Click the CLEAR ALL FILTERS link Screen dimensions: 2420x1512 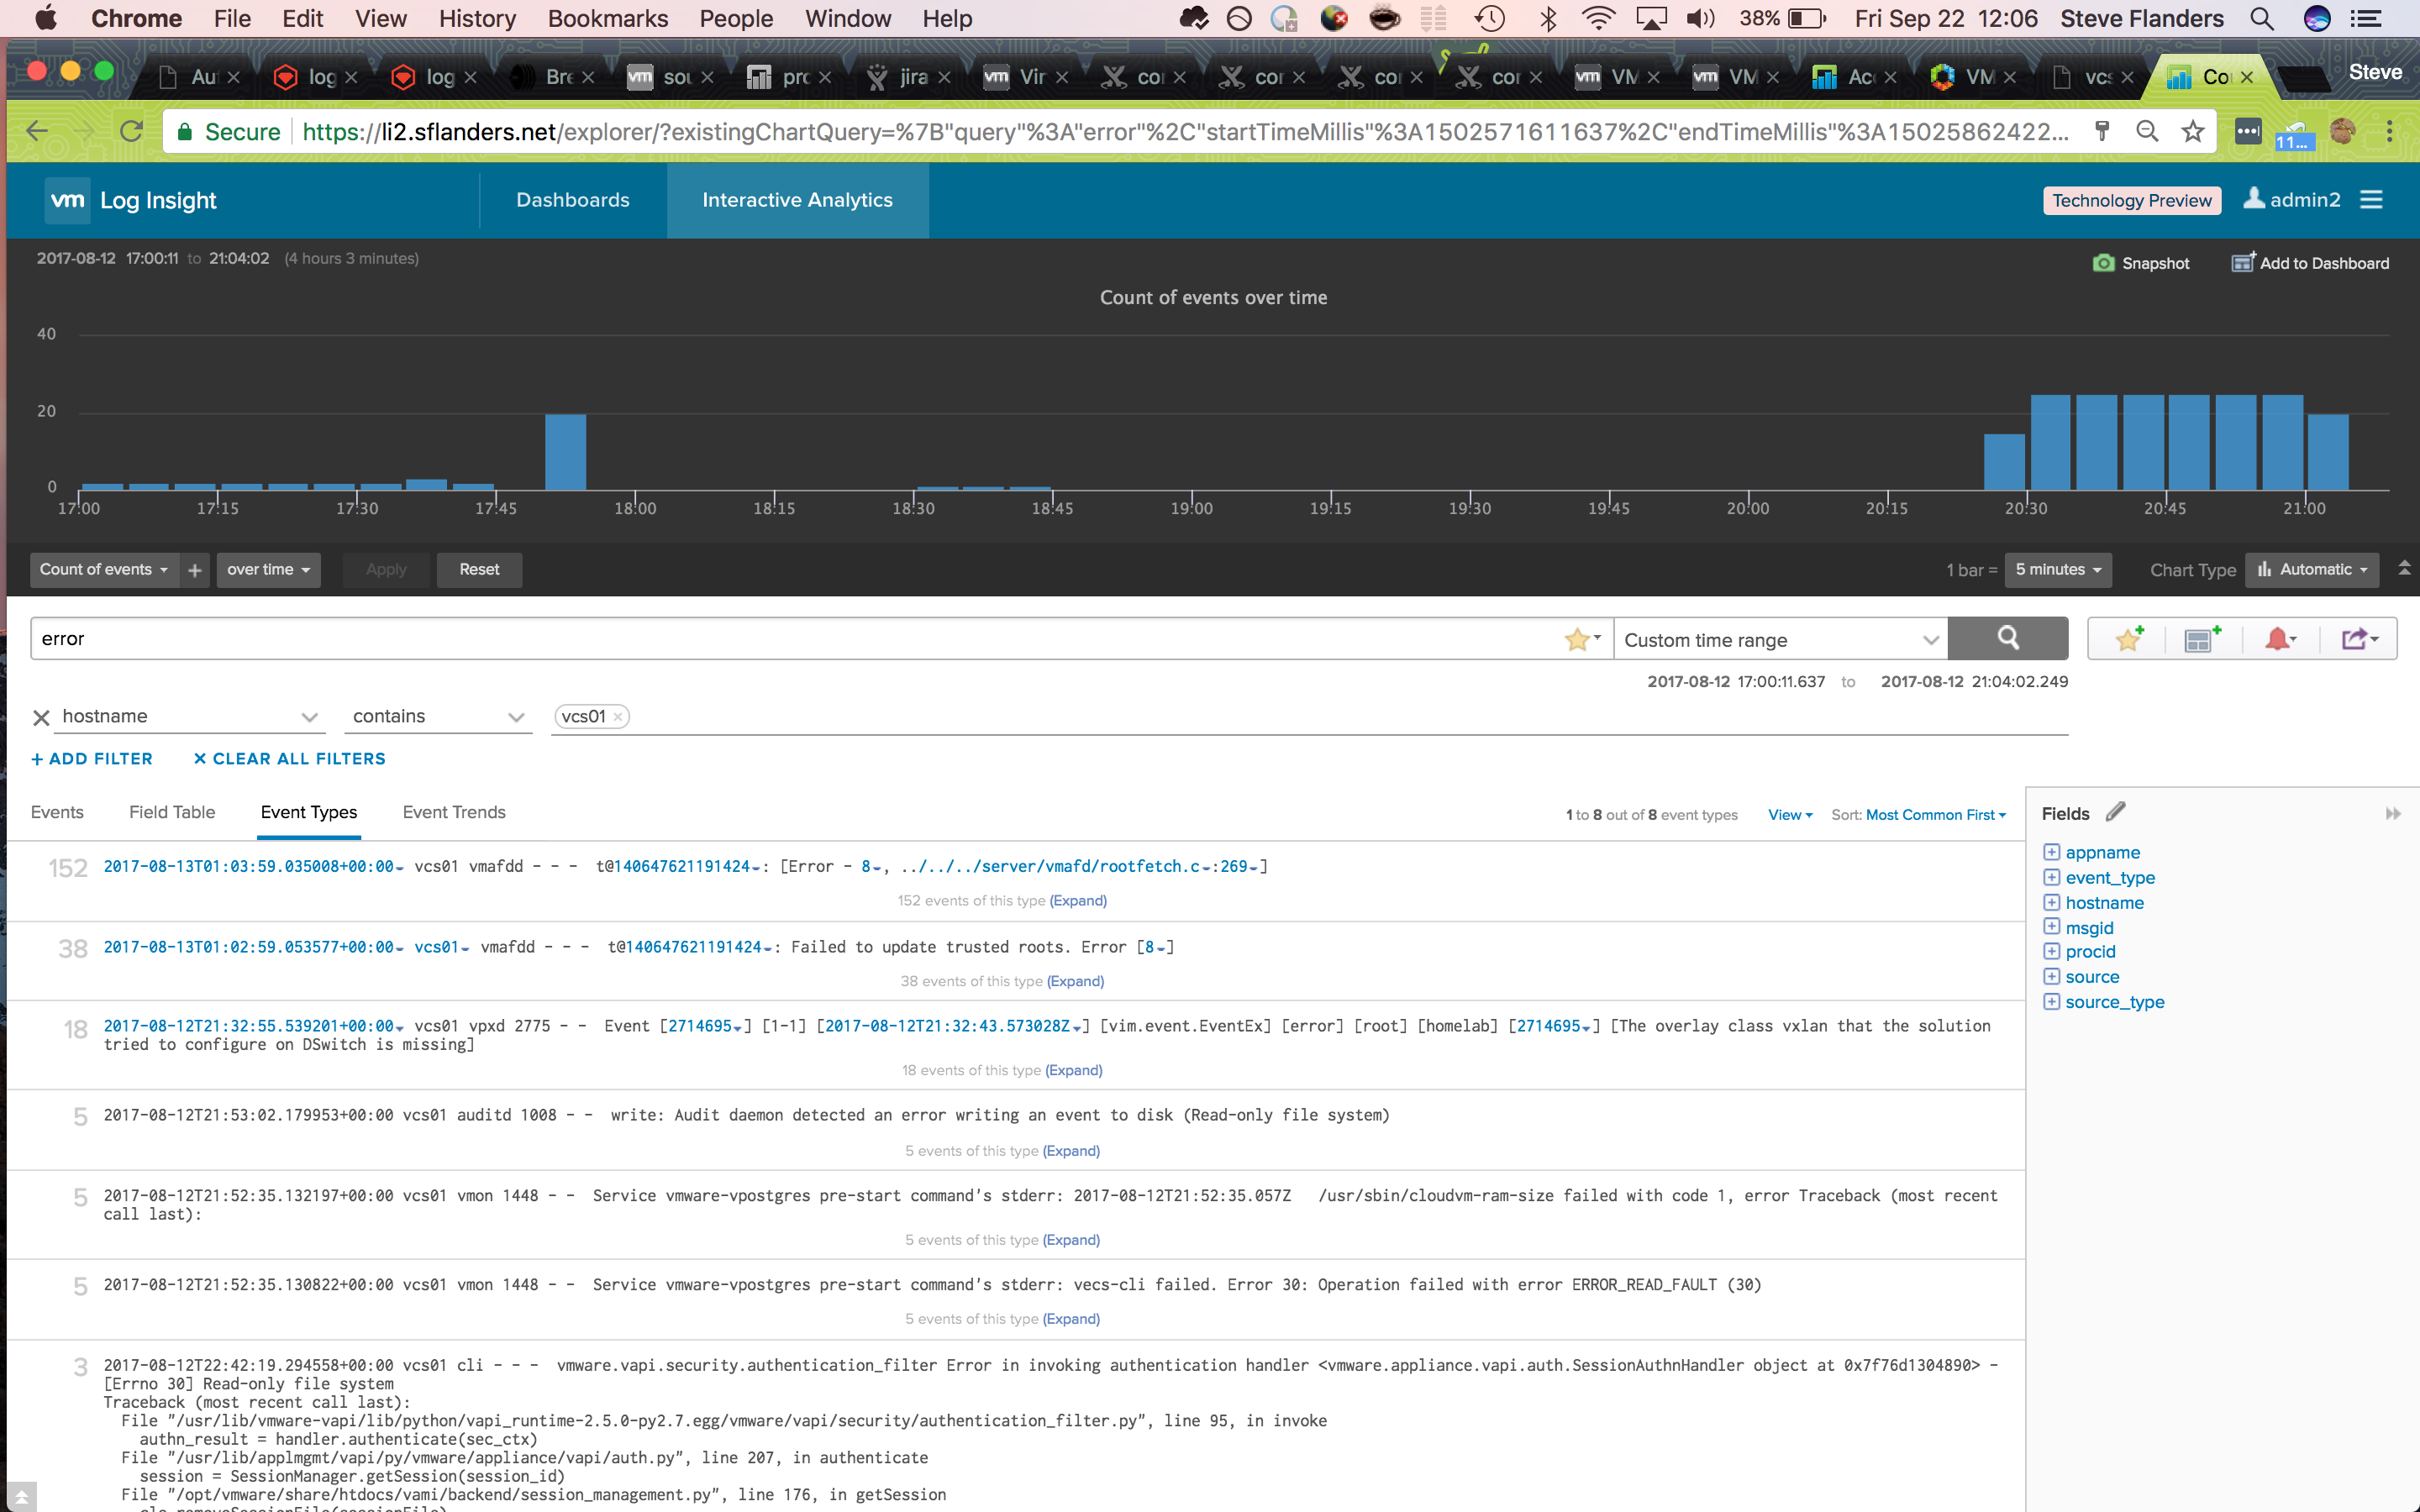click(x=289, y=759)
